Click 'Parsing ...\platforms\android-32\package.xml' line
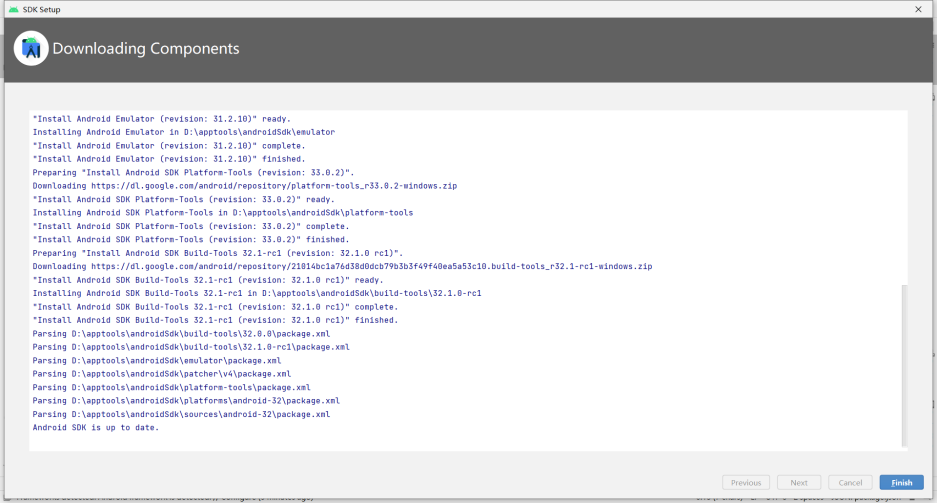937x503 pixels. point(186,401)
